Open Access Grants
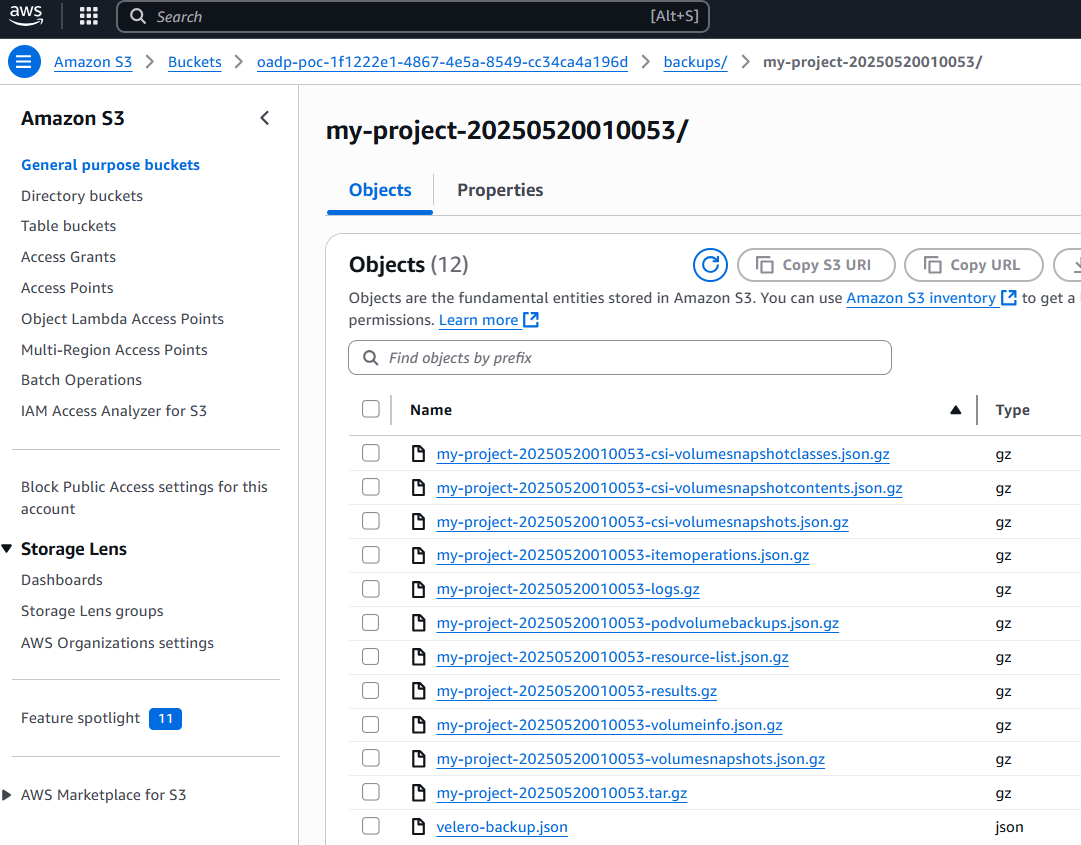Viewport: 1081px width, 845px height. point(68,257)
